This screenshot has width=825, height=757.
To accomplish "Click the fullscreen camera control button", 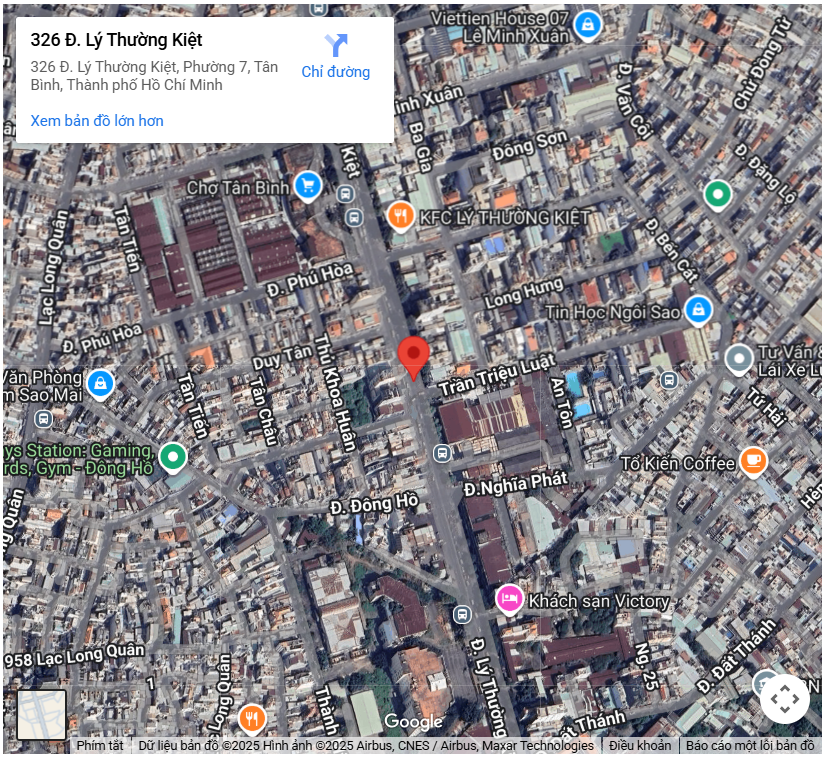I will pos(784,699).
